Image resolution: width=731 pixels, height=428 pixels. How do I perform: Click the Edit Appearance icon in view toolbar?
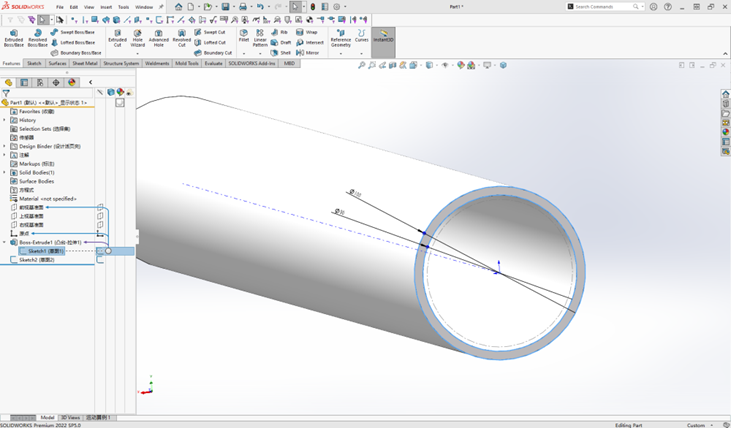click(461, 65)
